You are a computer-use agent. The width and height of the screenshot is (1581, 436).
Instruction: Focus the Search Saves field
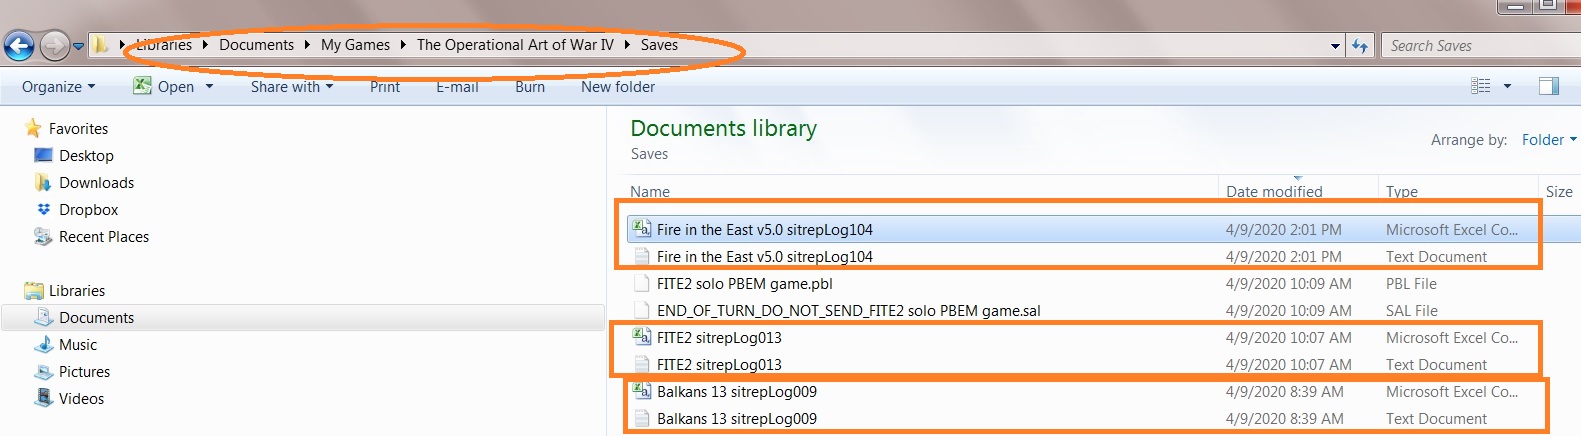(x=1480, y=46)
